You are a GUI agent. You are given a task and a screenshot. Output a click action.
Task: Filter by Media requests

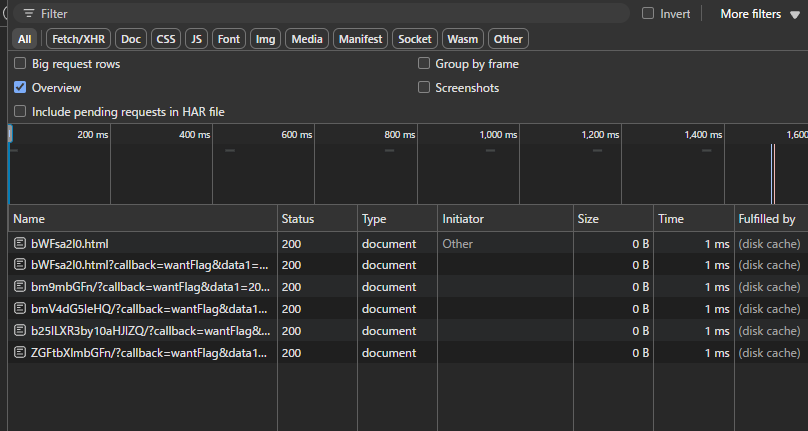point(307,39)
